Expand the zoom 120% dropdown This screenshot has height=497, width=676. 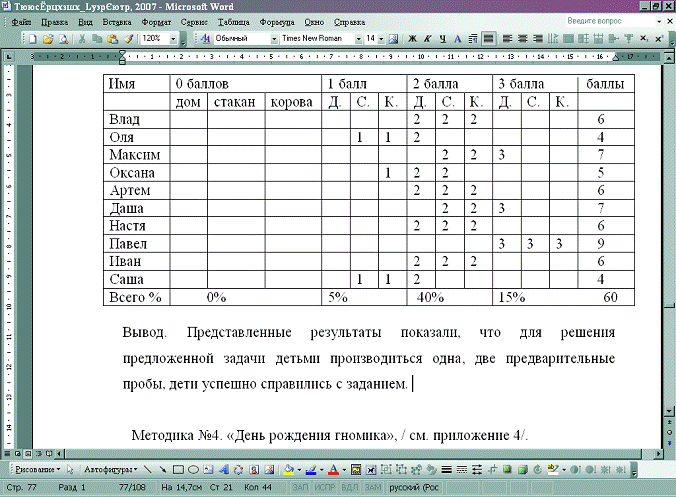click(174, 38)
